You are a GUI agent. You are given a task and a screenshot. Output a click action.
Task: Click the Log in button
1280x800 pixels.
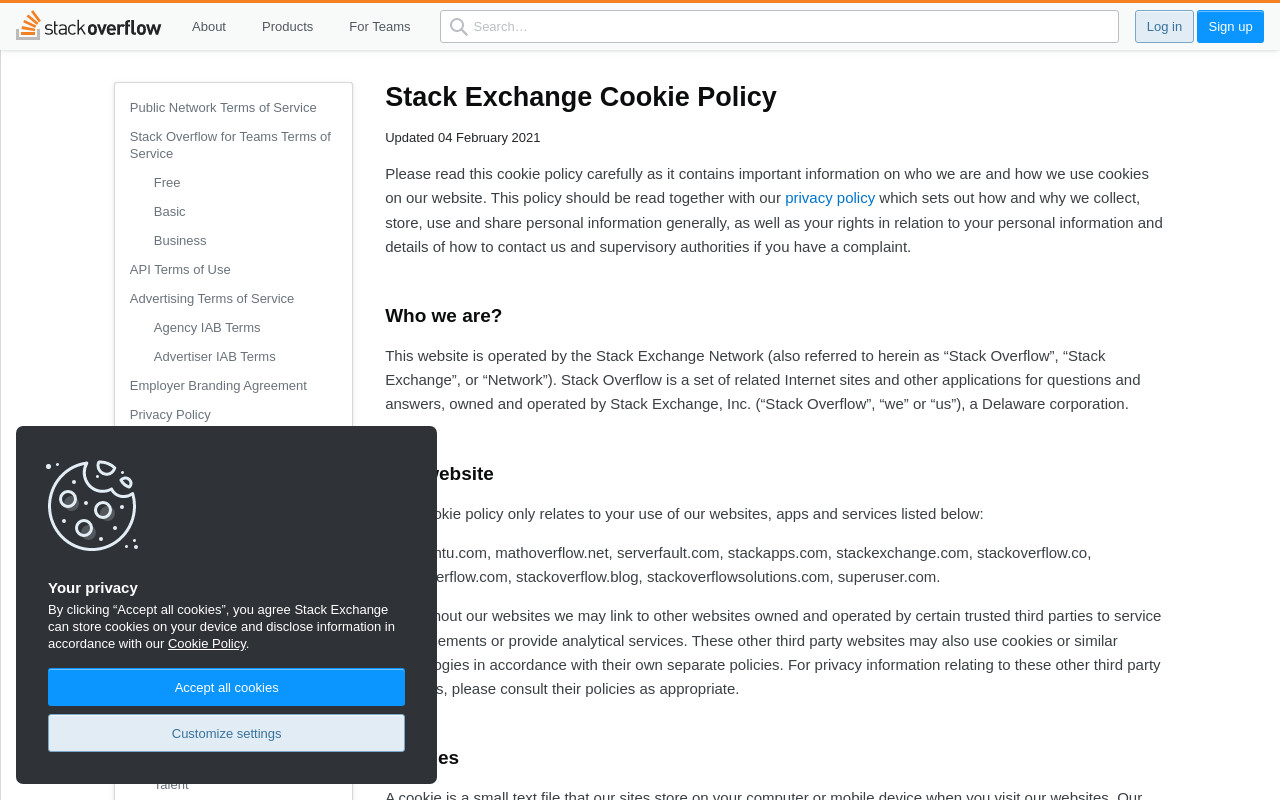[x=1164, y=27]
